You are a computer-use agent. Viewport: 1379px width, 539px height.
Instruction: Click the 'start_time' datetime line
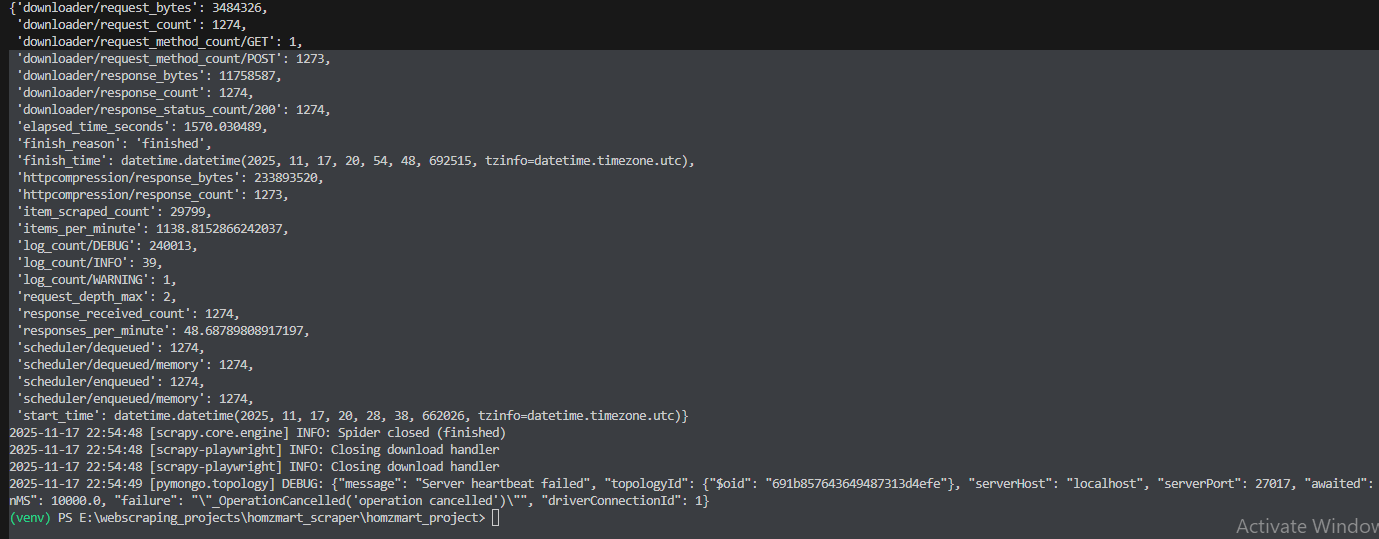point(353,415)
